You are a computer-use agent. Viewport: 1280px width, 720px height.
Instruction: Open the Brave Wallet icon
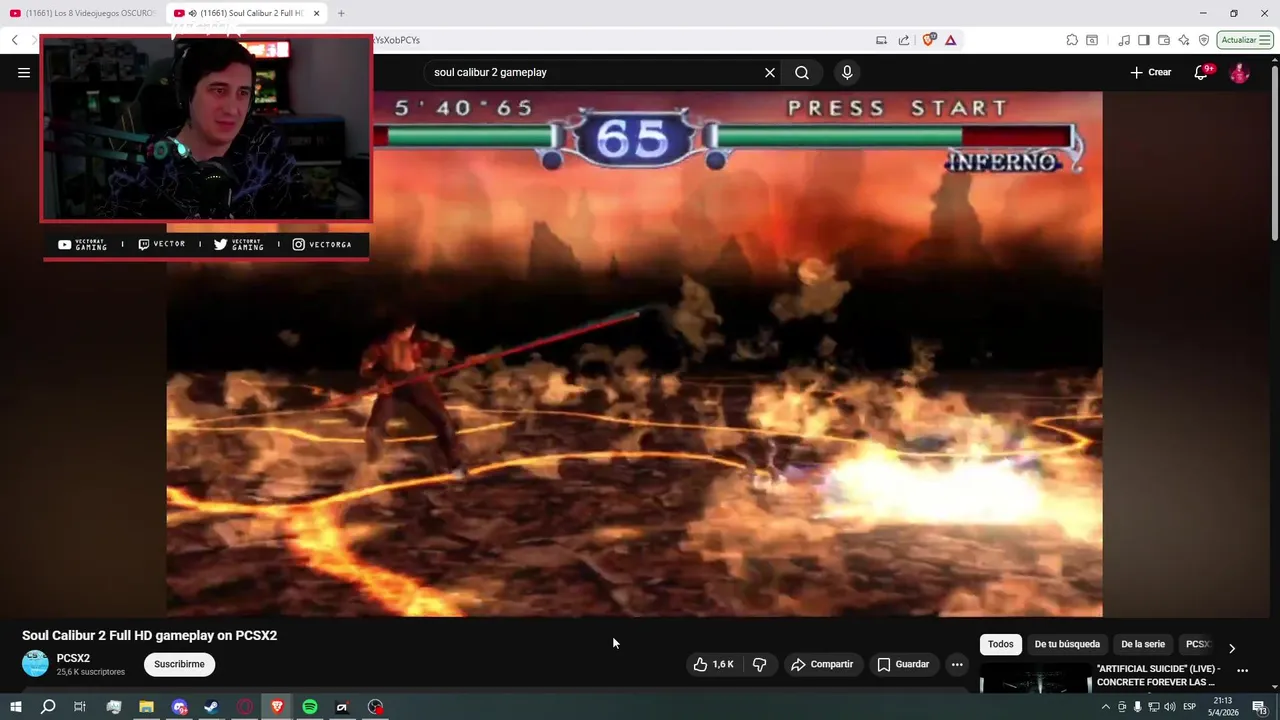(x=1164, y=40)
